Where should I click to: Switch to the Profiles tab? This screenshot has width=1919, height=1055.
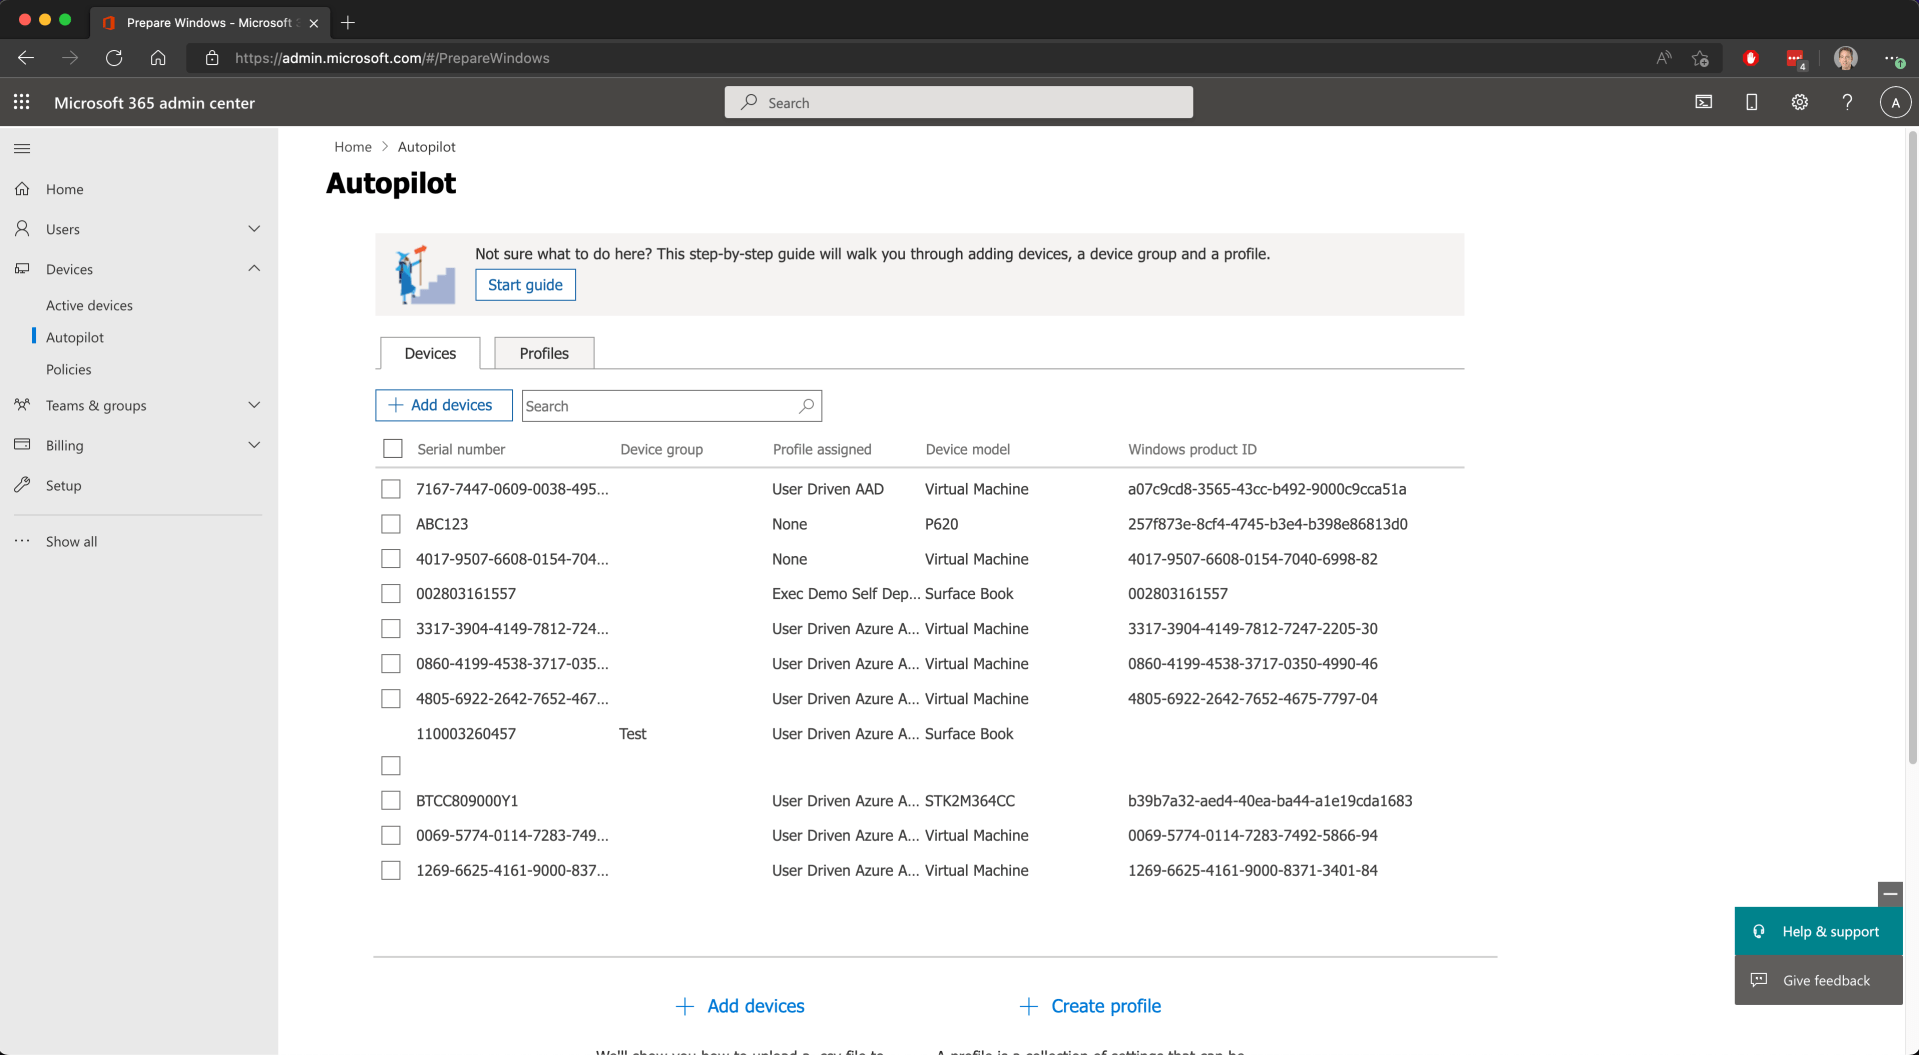click(x=544, y=353)
